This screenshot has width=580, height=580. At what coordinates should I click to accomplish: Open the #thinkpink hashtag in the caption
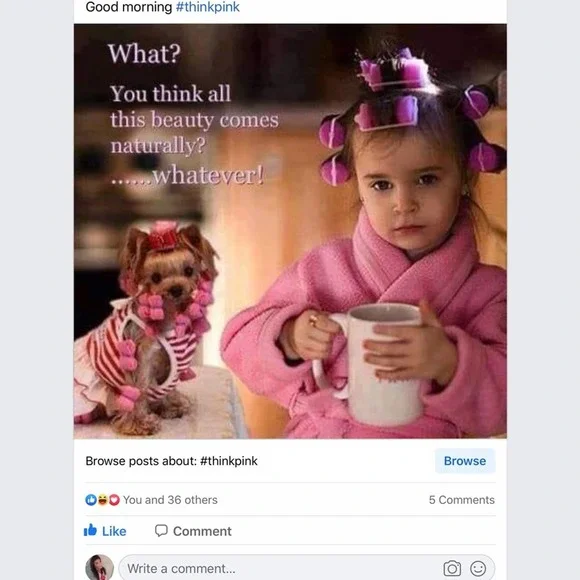208,7
